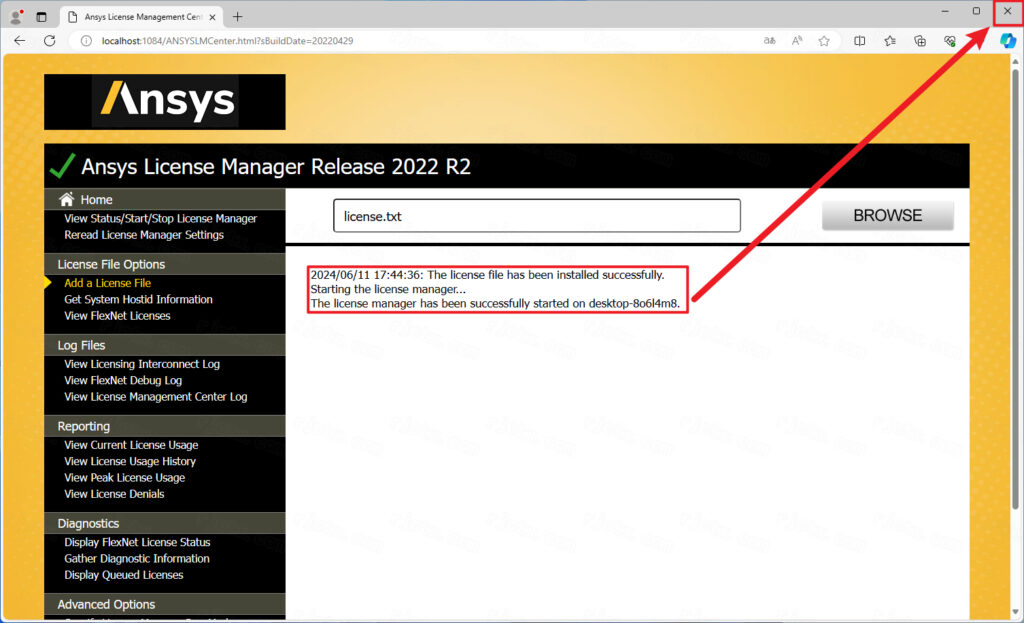Toggle the split screen icon
The width and height of the screenshot is (1024, 623).
pos(859,40)
